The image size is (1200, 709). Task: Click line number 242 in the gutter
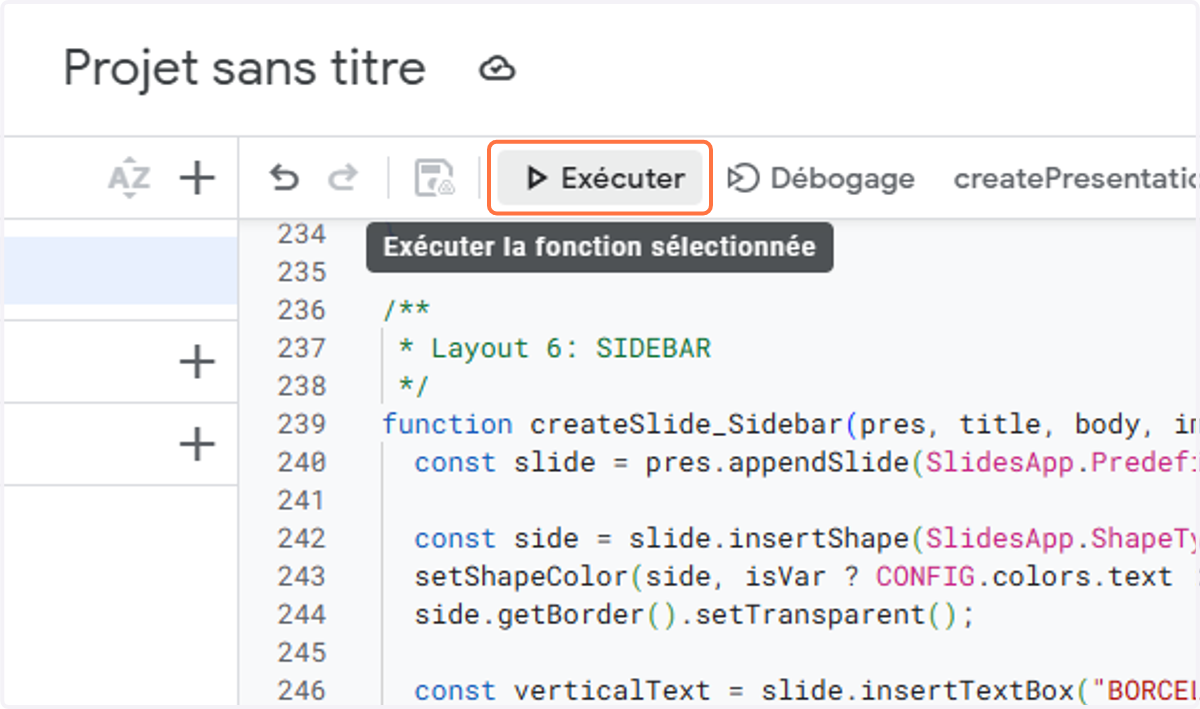[302, 538]
